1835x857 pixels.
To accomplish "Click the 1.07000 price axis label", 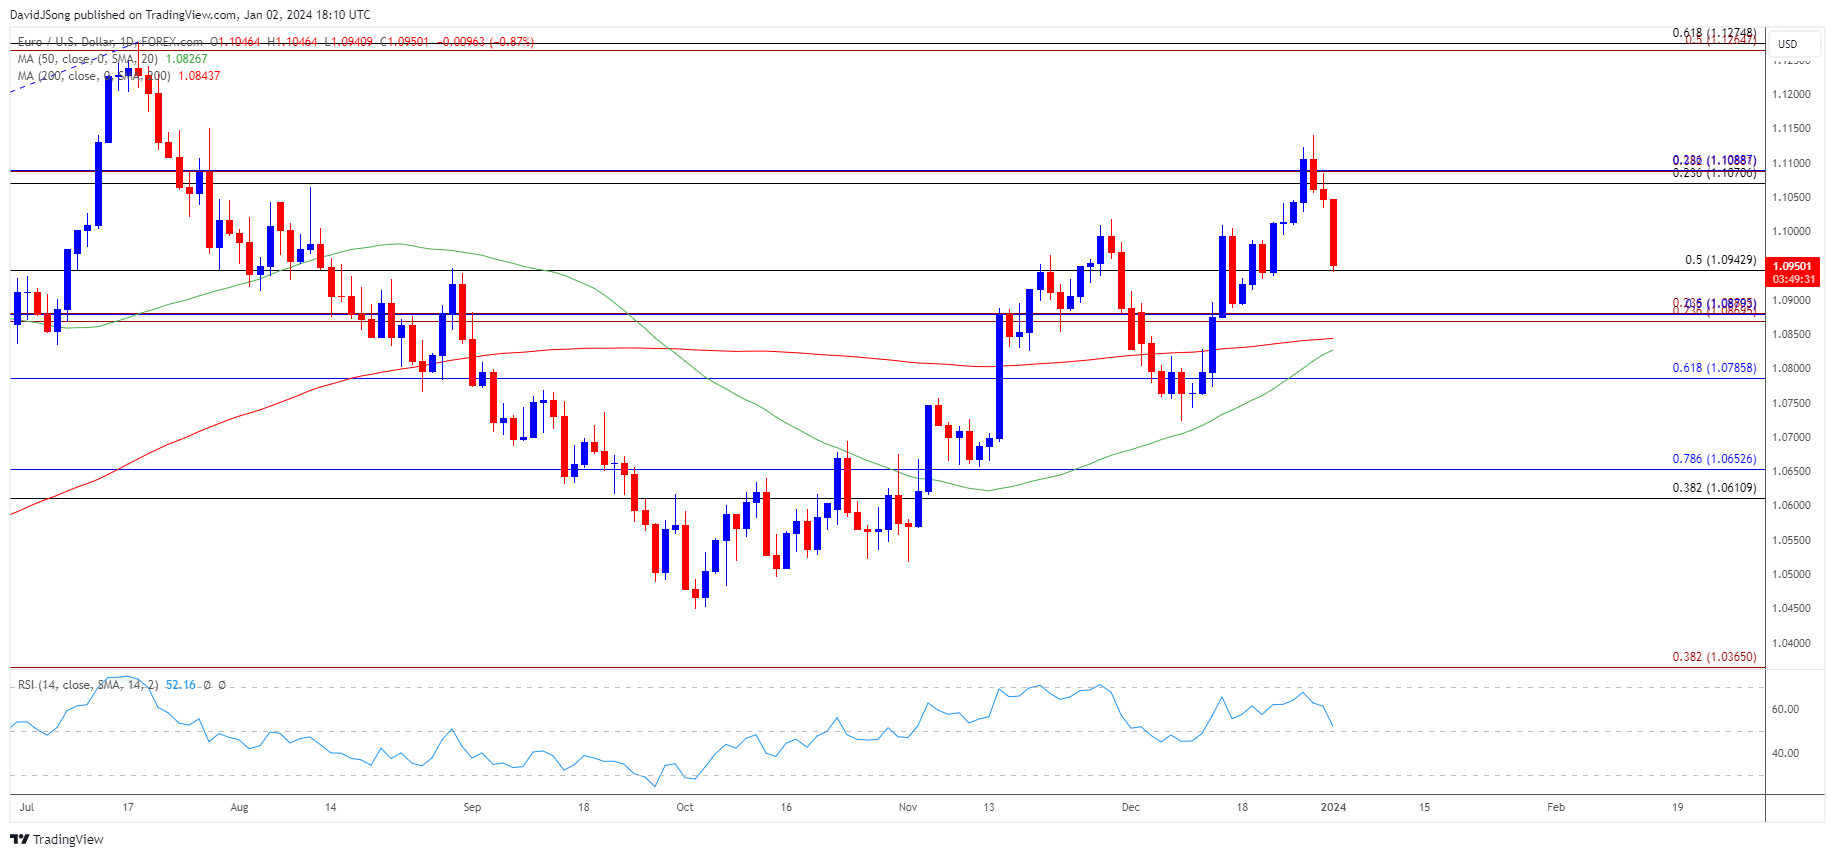I will 1791,437.
